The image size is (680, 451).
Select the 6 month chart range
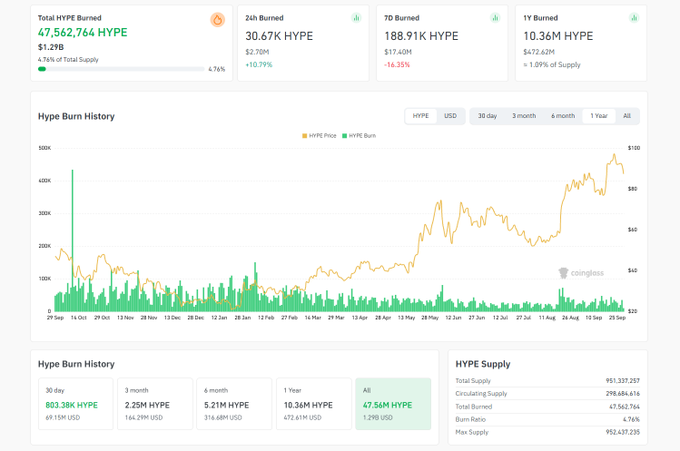[x=563, y=116]
